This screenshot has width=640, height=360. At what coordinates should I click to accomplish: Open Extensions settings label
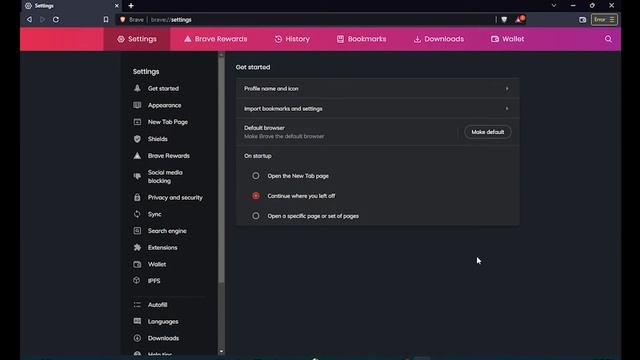coord(162,248)
